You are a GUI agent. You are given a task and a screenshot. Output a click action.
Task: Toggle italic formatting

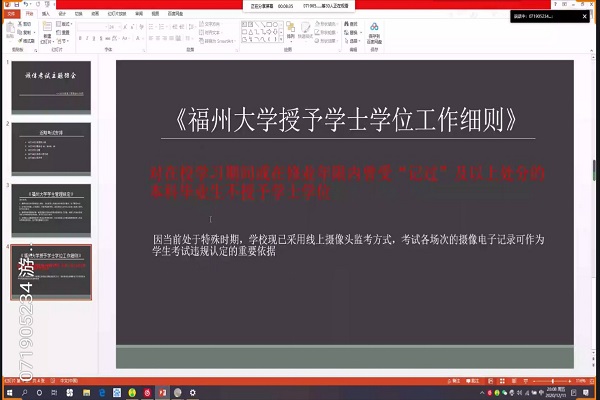[87, 38]
